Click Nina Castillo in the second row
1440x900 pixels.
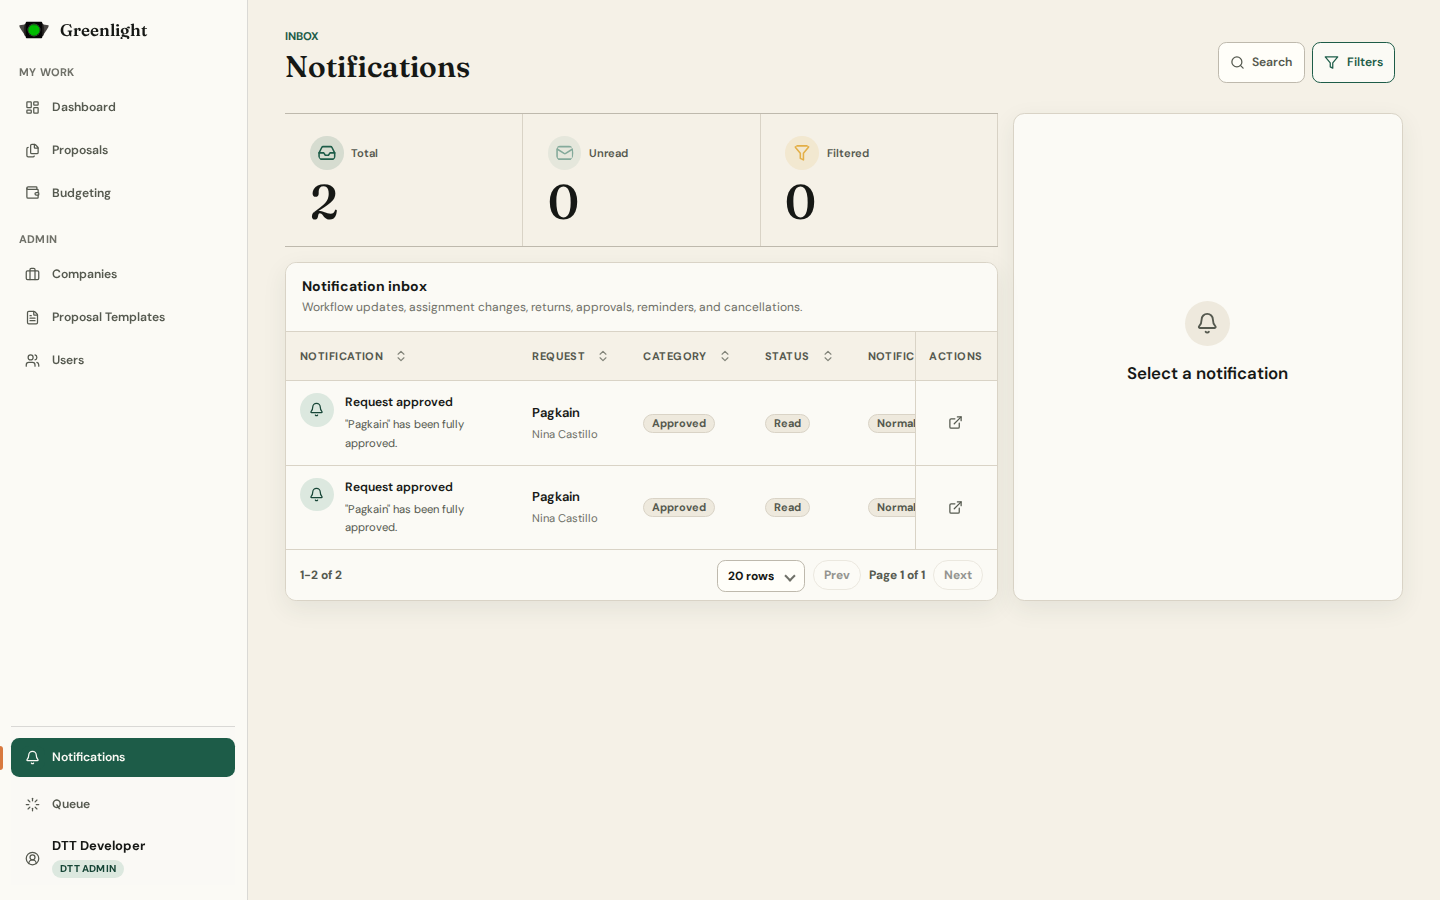[x=565, y=518]
